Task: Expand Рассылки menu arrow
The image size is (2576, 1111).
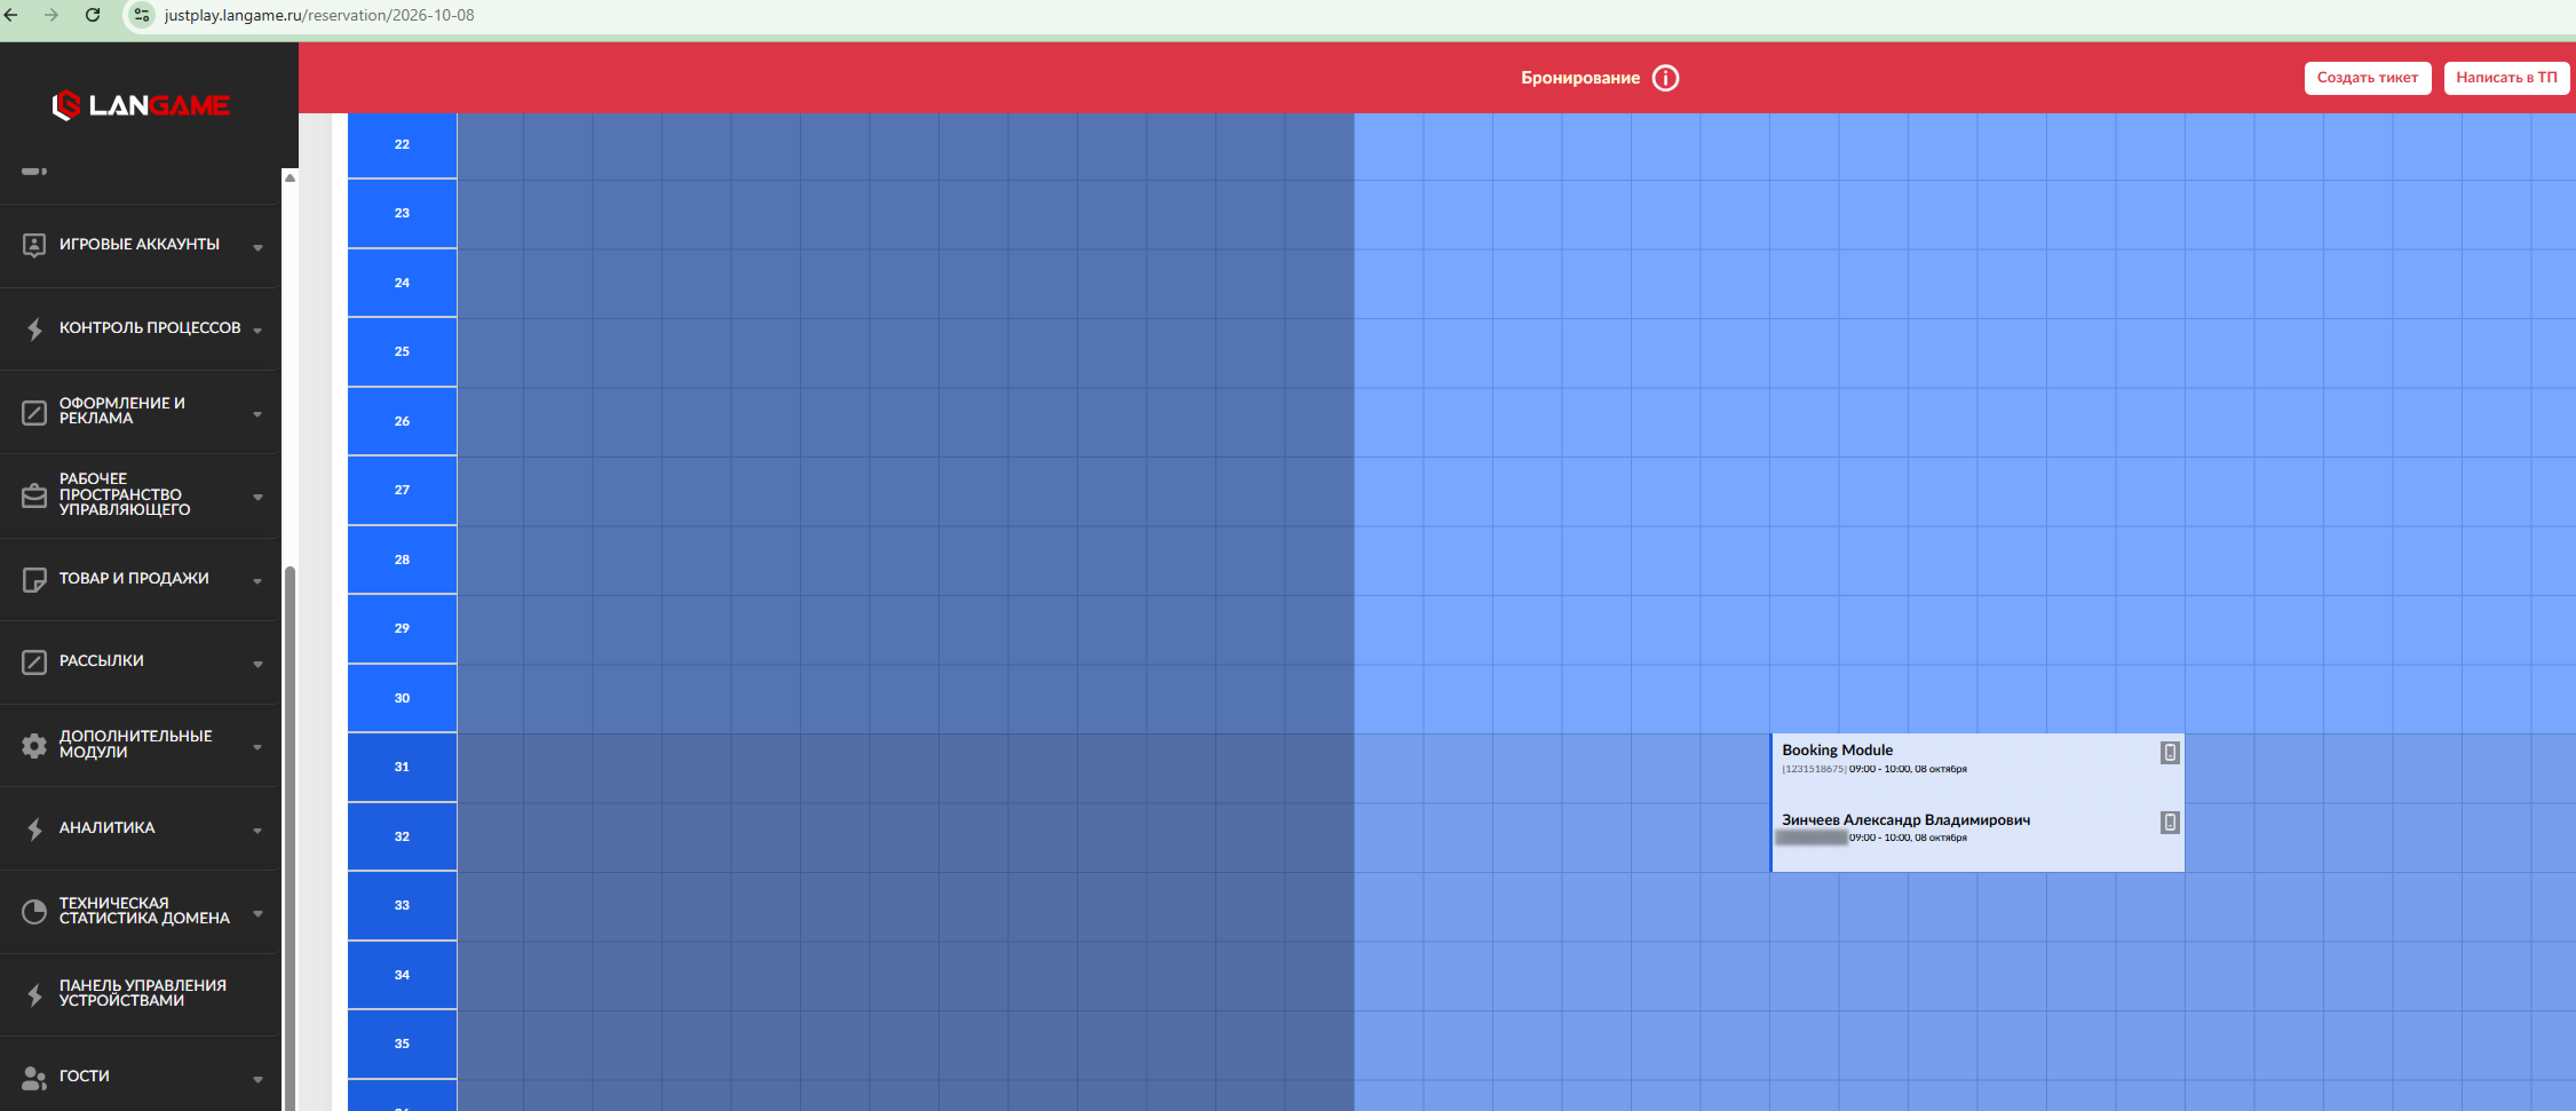Action: click(258, 664)
